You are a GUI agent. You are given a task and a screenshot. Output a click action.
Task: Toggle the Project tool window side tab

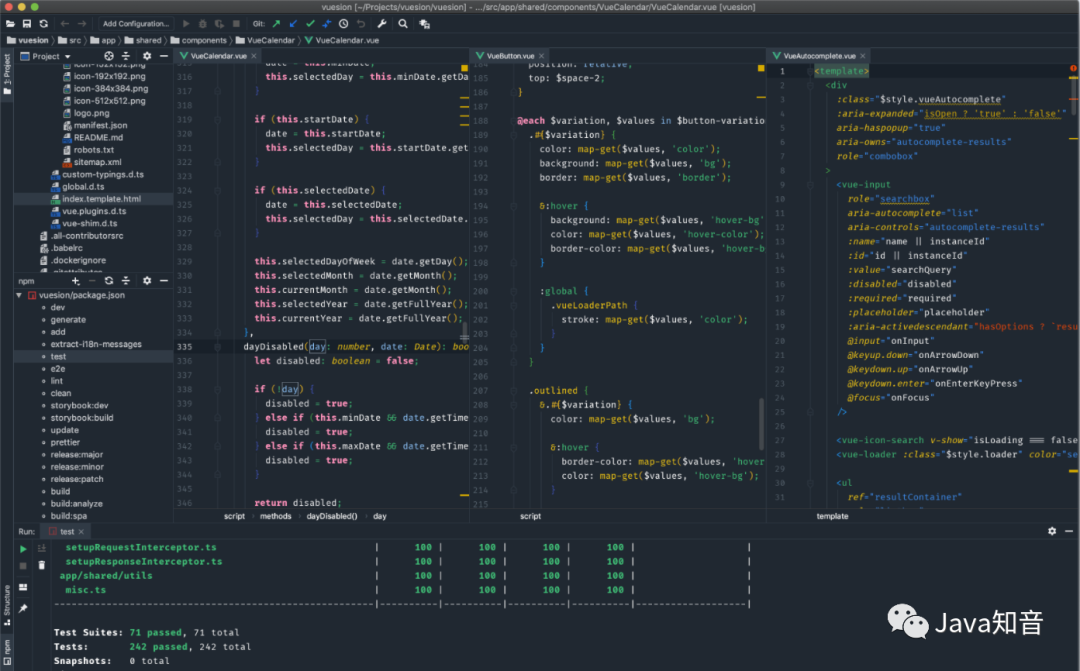click(6, 74)
